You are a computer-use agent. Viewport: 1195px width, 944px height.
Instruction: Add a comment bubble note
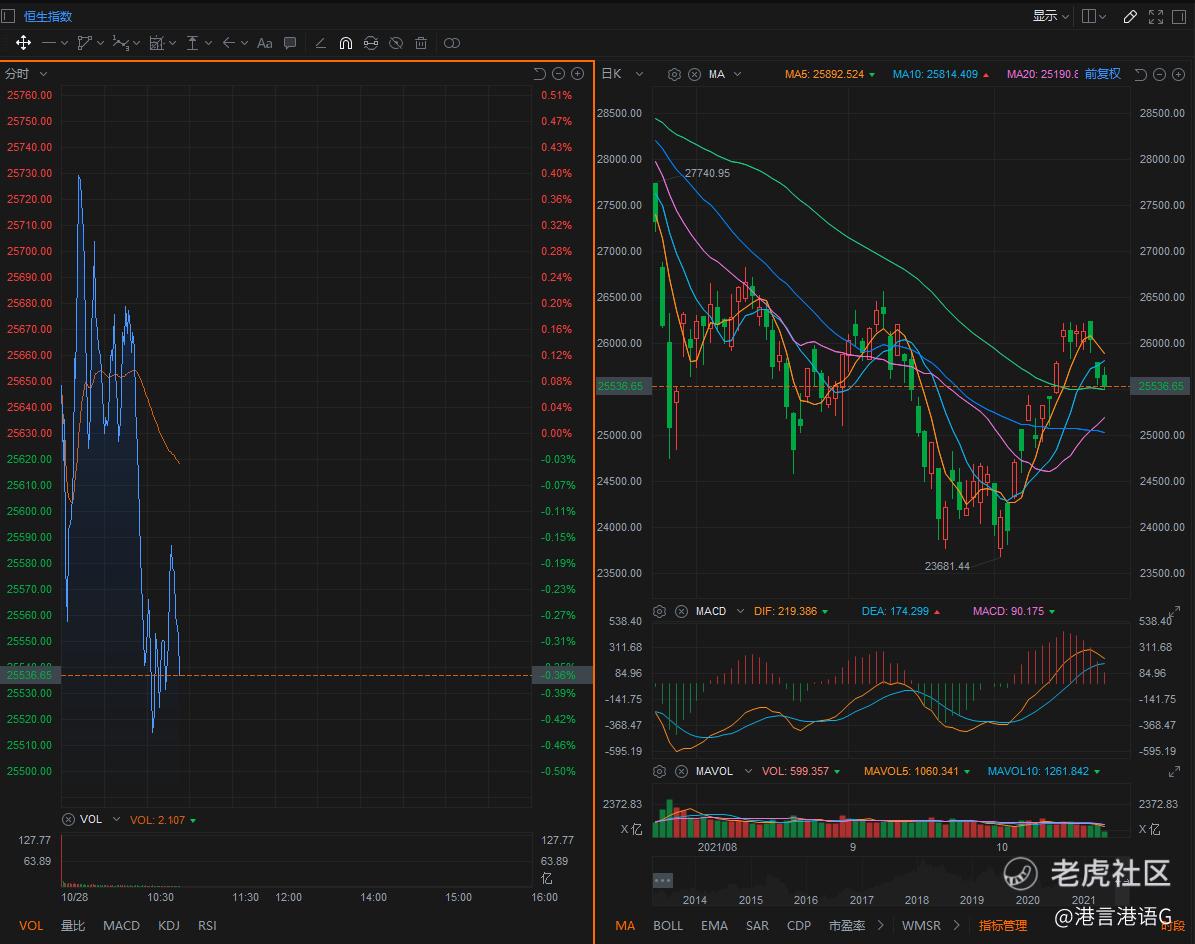[290, 43]
